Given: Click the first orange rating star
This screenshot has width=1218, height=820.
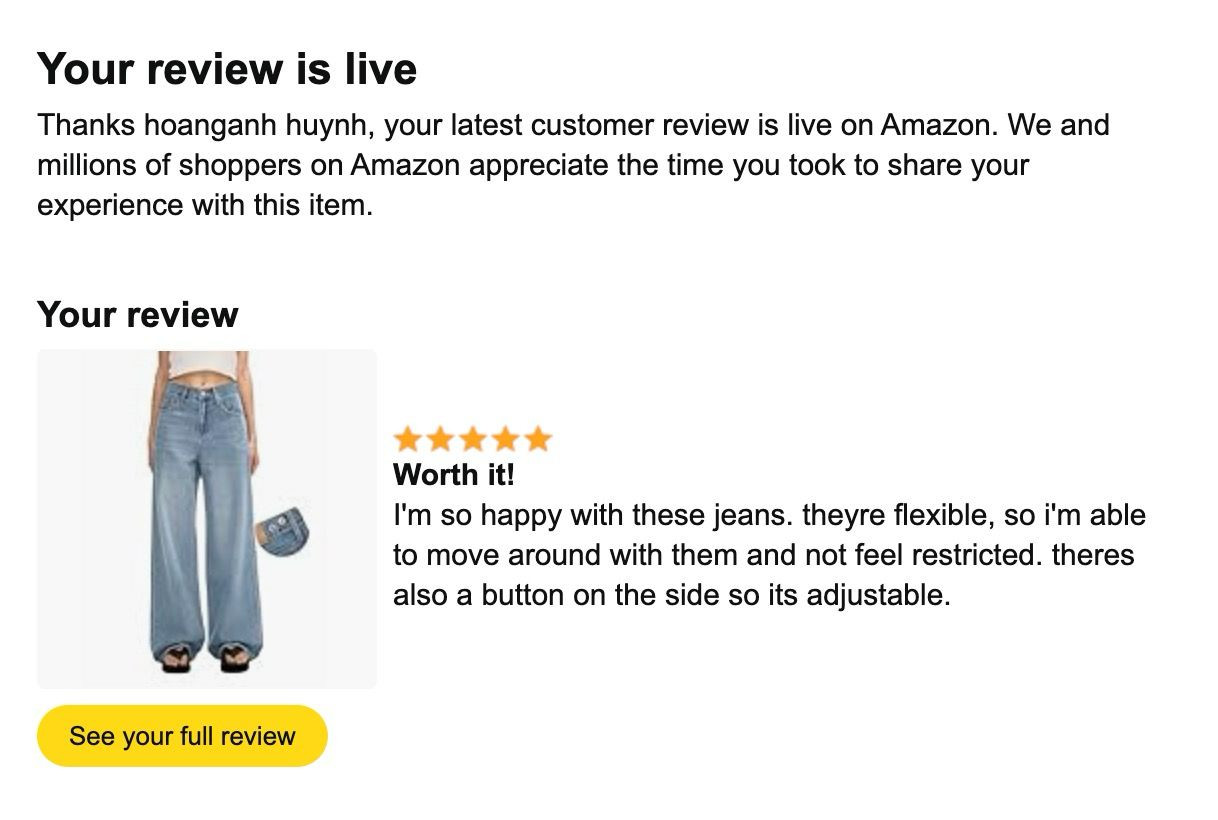Looking at the screenshot, I should click(407, 439).
